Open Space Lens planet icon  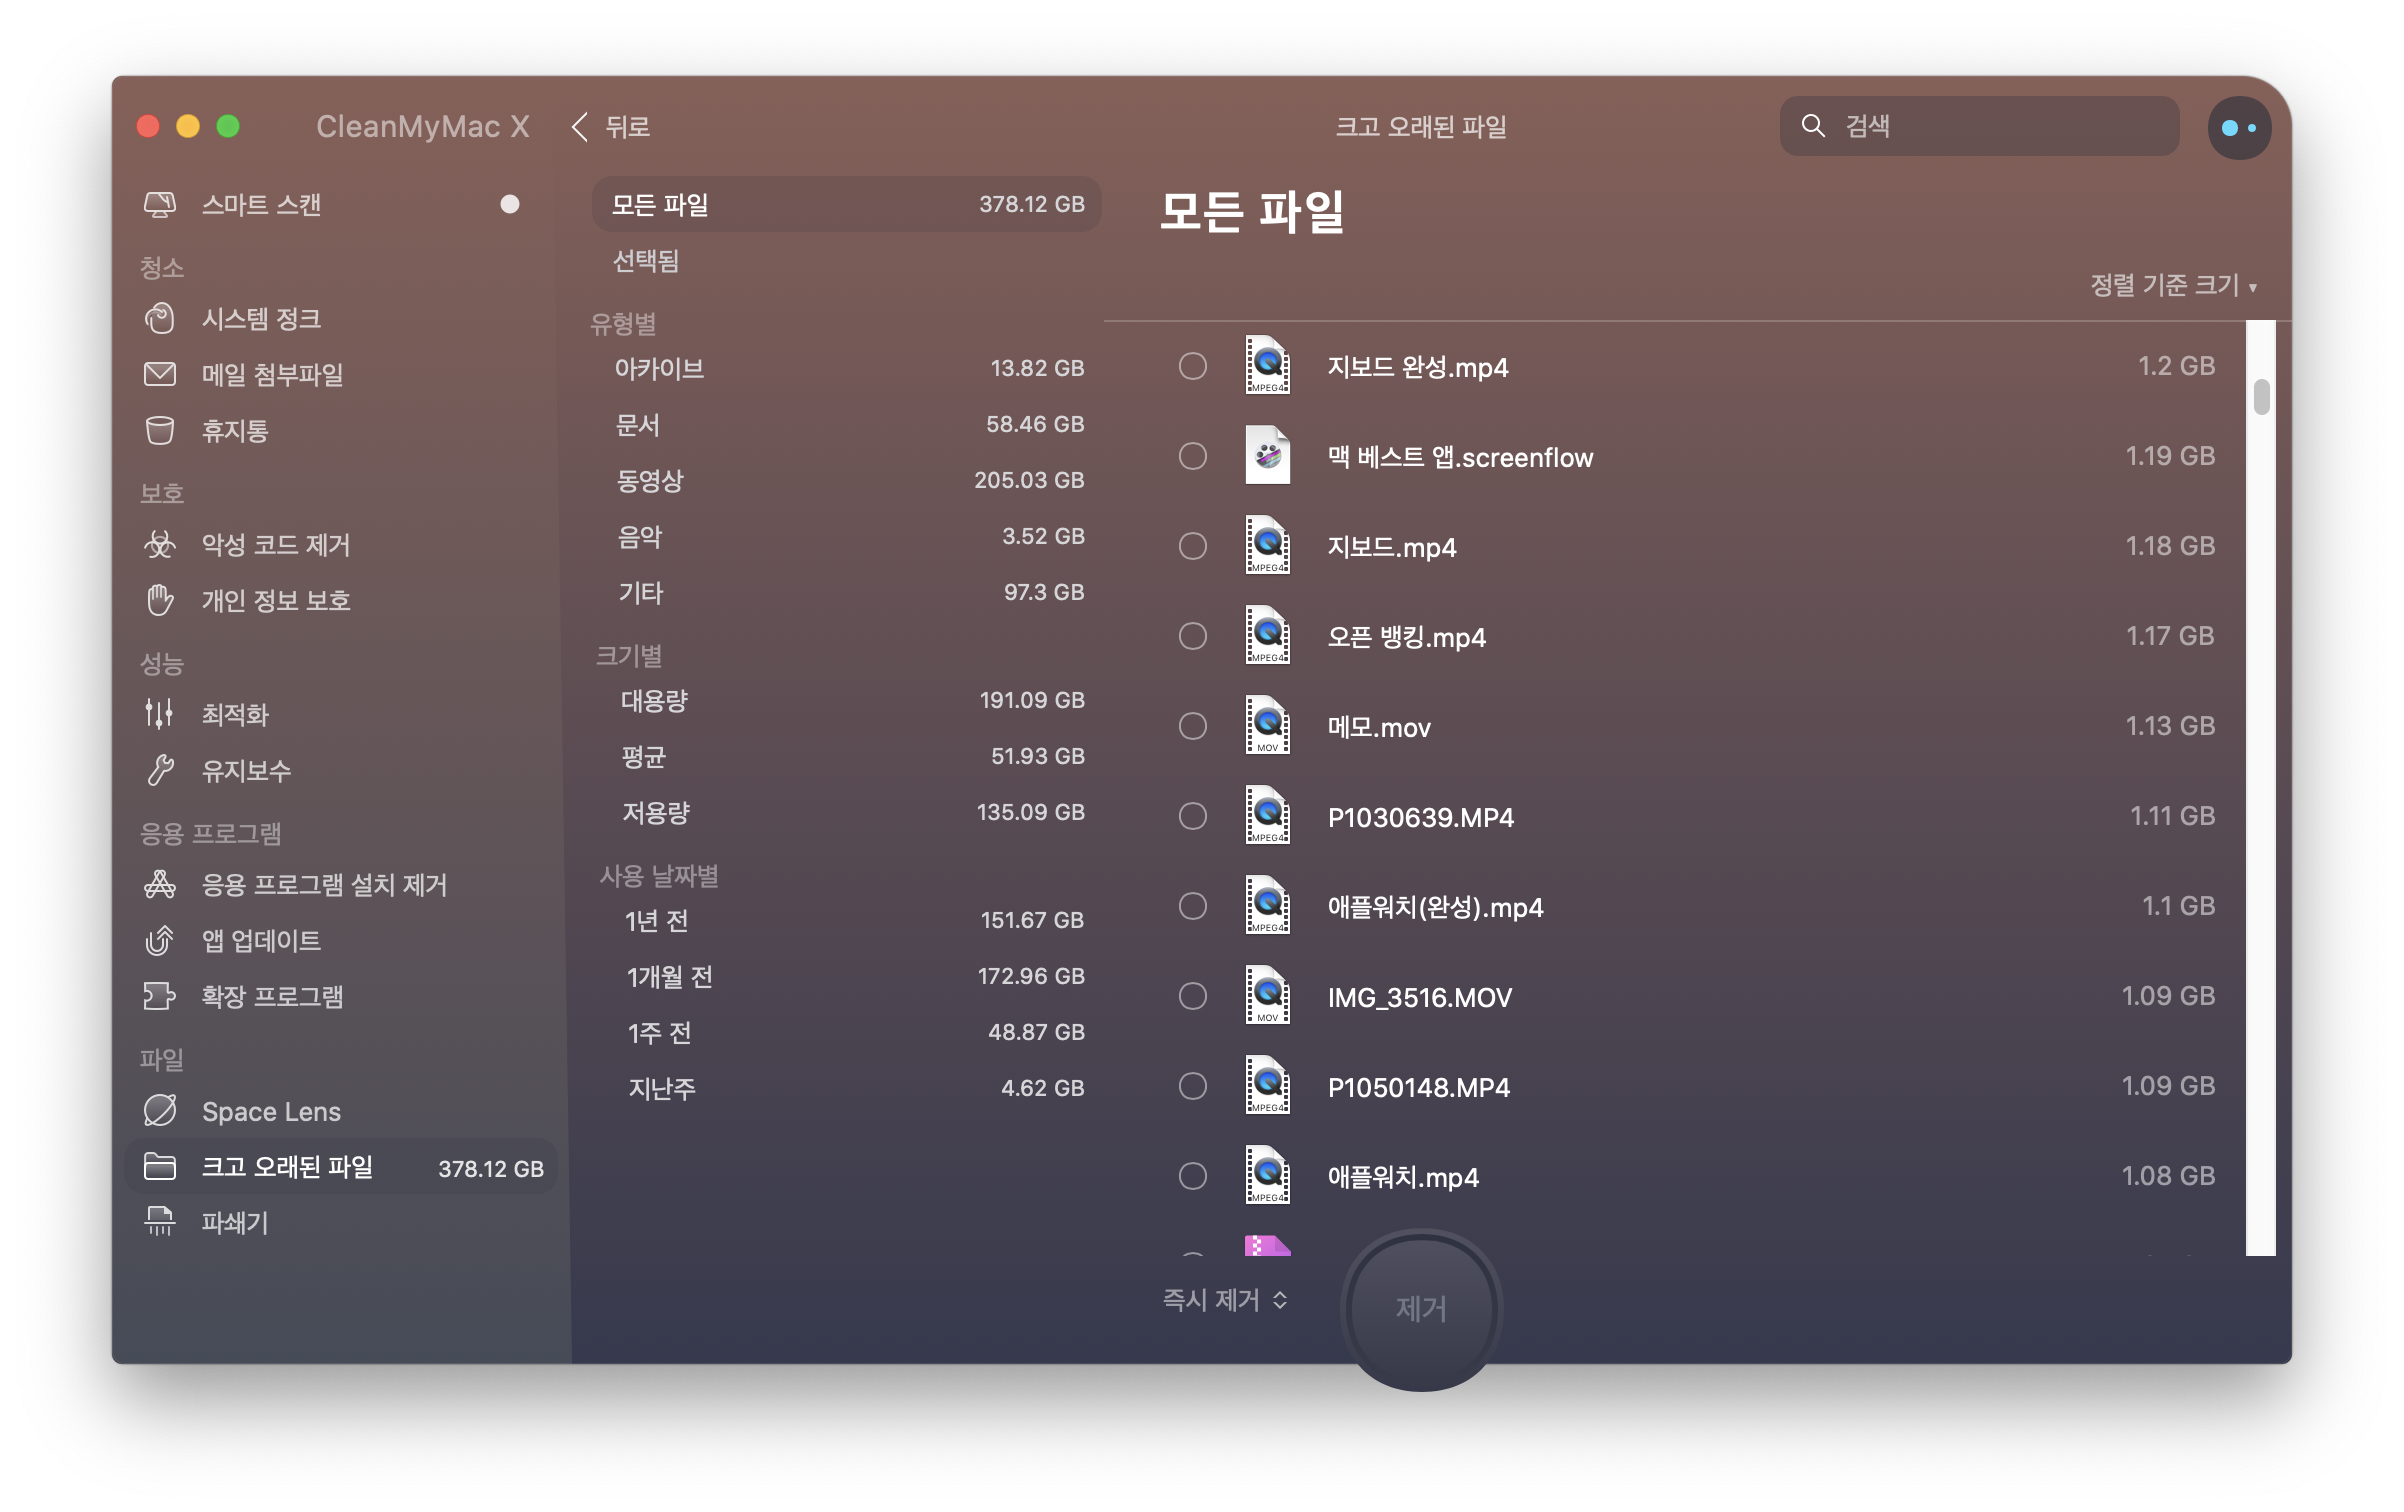pos(160,1111)
